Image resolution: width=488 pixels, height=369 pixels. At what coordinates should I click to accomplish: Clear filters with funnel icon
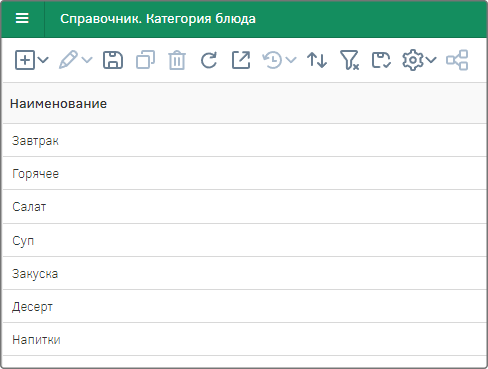click(349, 60)
